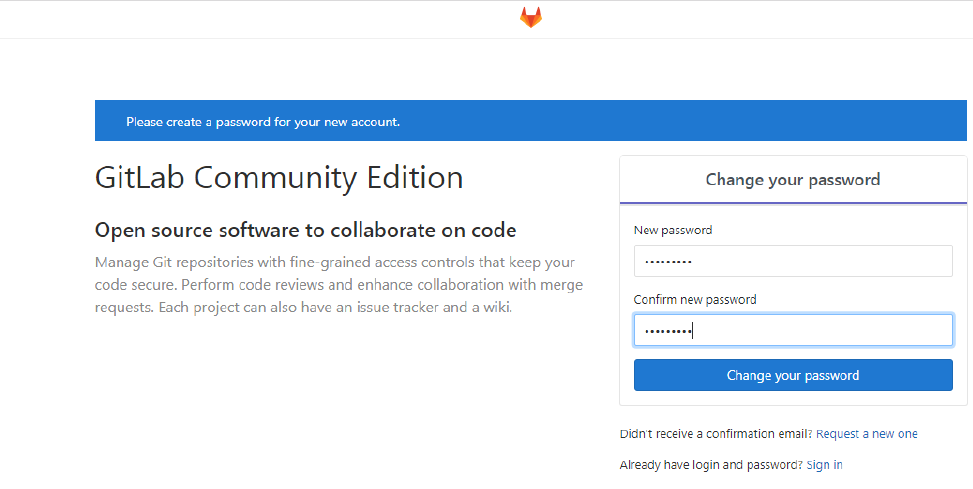Follow the Sign in link

click(824, 465)
